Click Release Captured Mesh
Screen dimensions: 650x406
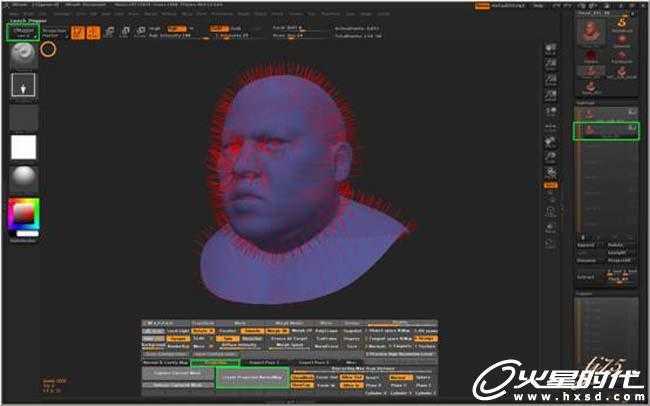177,385
